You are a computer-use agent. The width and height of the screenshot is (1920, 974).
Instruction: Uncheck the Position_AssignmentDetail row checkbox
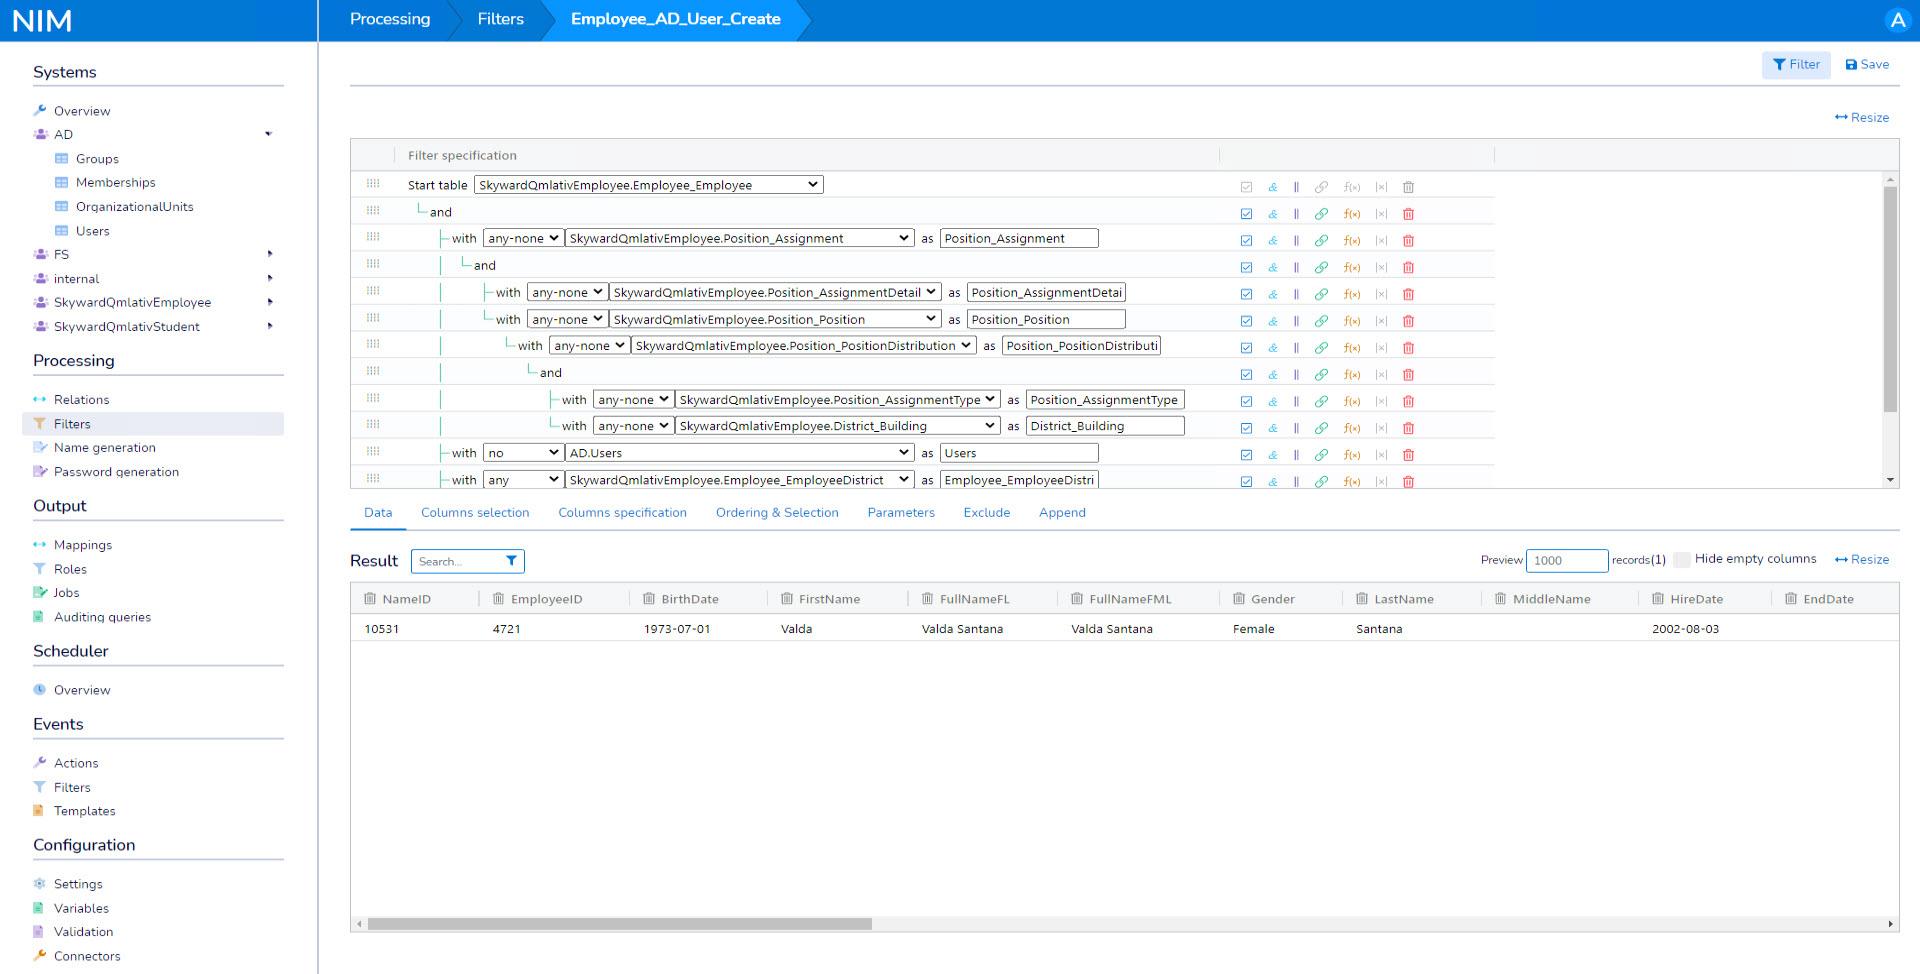click(x=1247, y=294)
